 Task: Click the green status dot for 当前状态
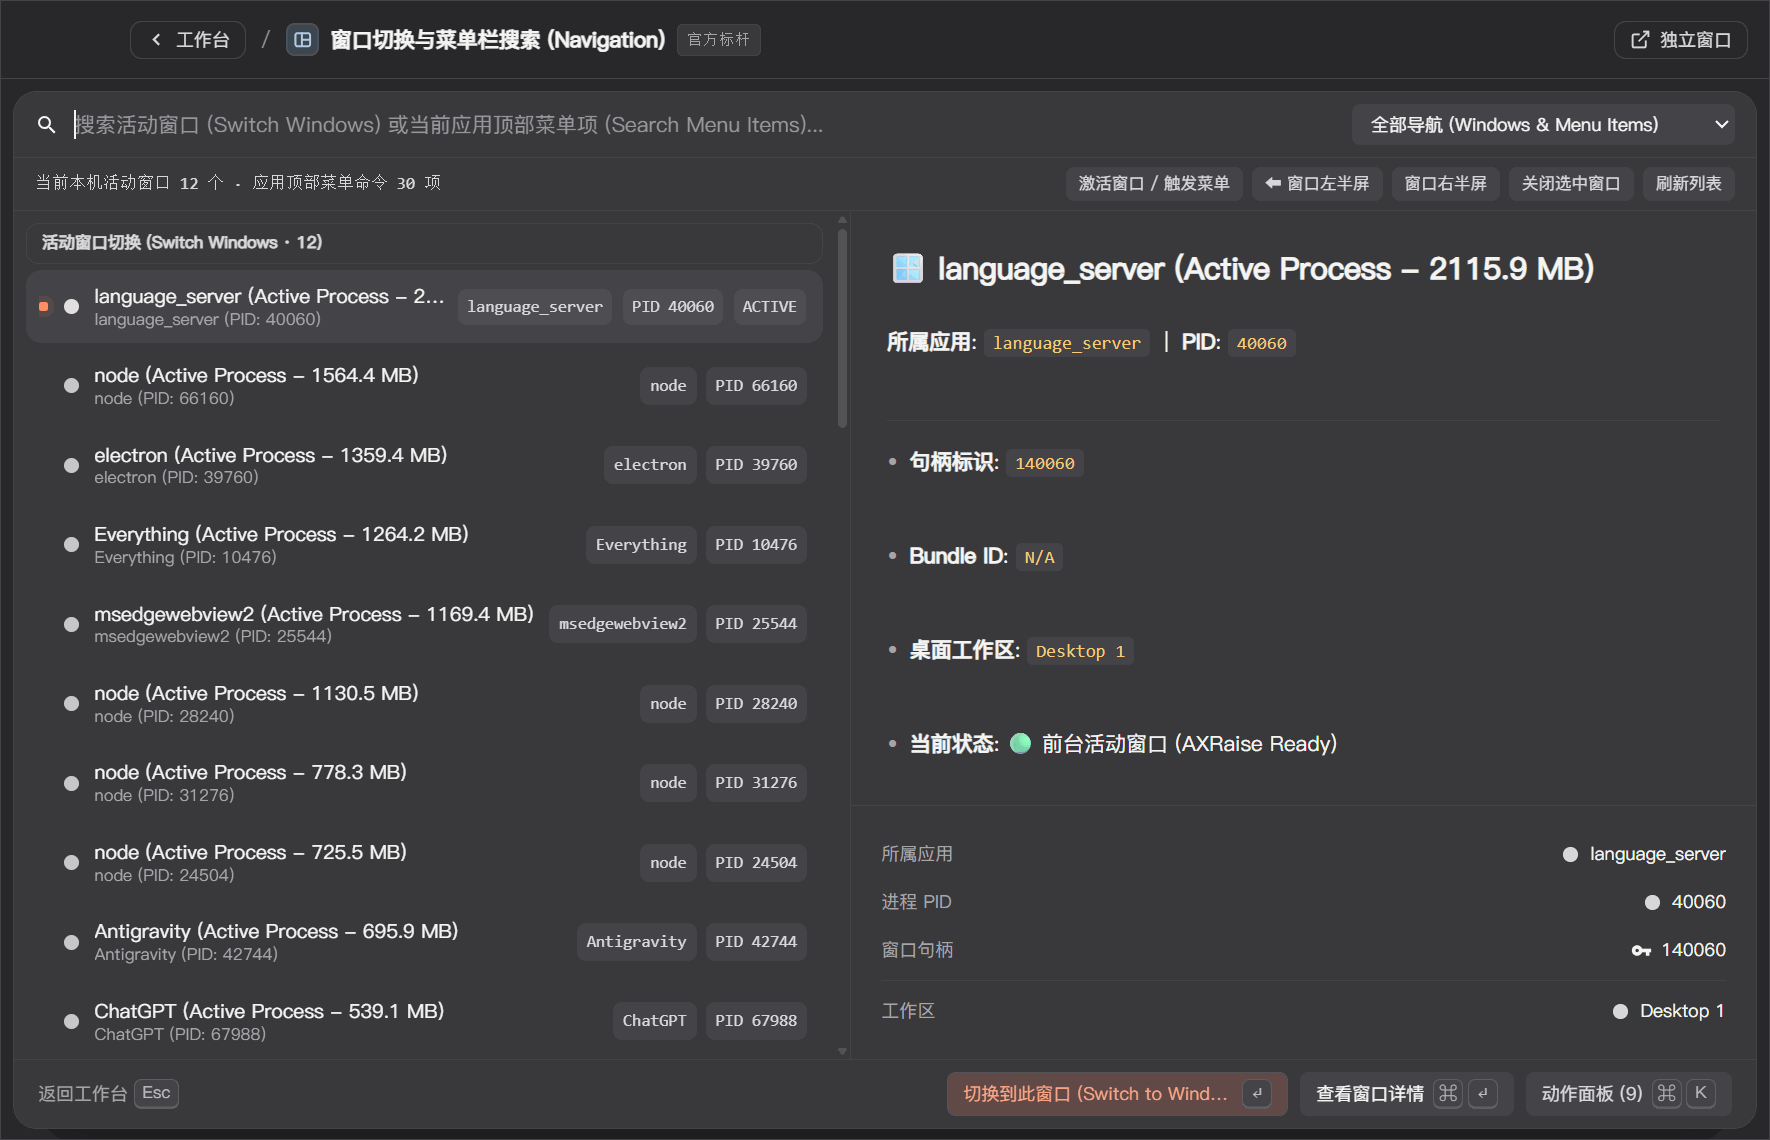pos(1020,743)
